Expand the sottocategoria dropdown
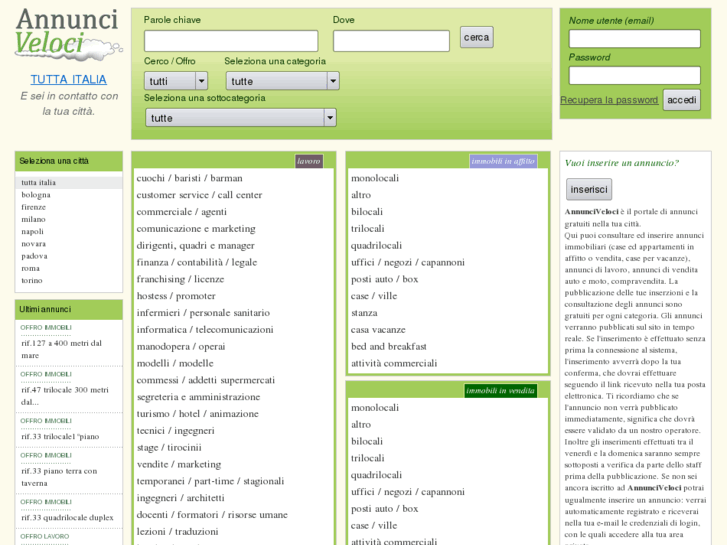This screenshot has height=545, width=727. click(241, 118)
